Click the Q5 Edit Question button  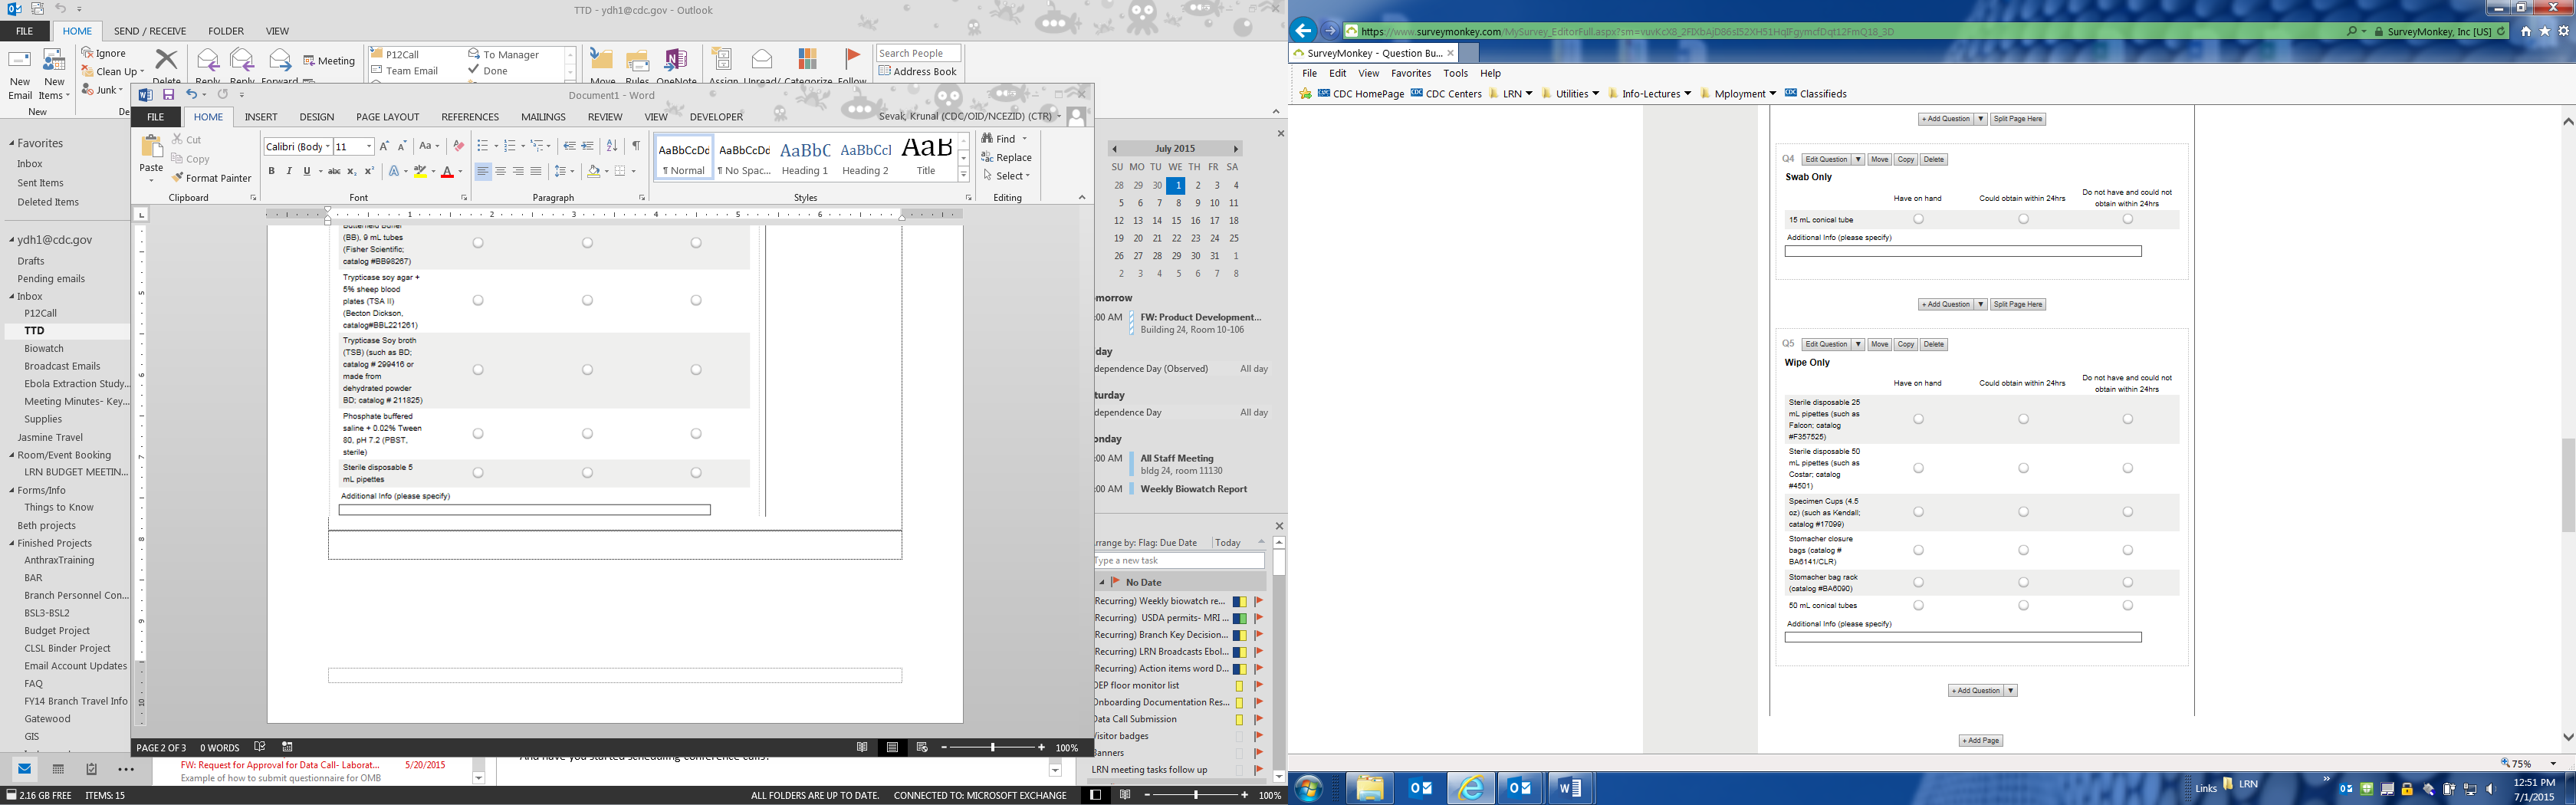click(1826, 344)
